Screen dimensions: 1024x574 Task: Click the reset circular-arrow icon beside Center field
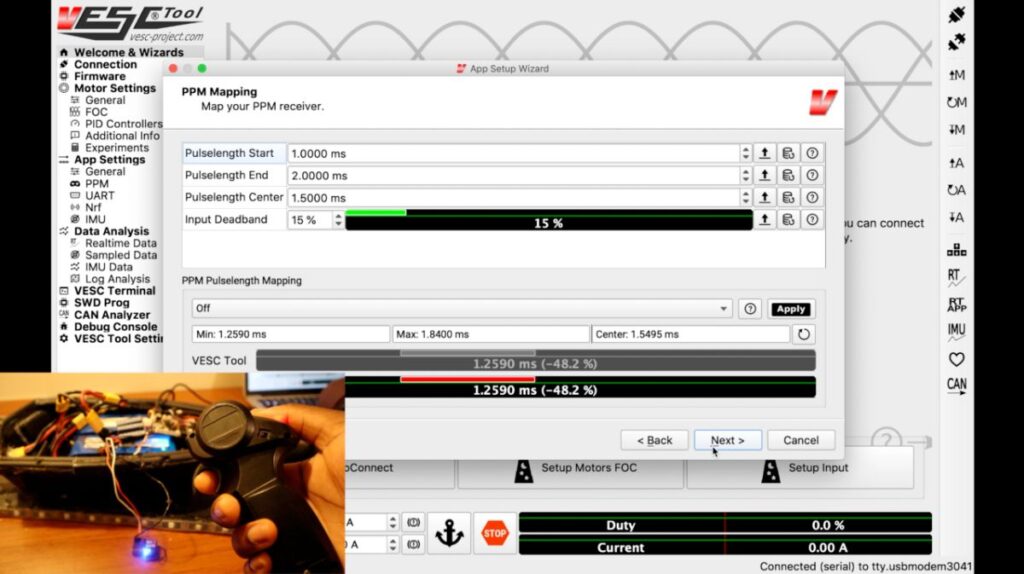(x=803, y=334)
